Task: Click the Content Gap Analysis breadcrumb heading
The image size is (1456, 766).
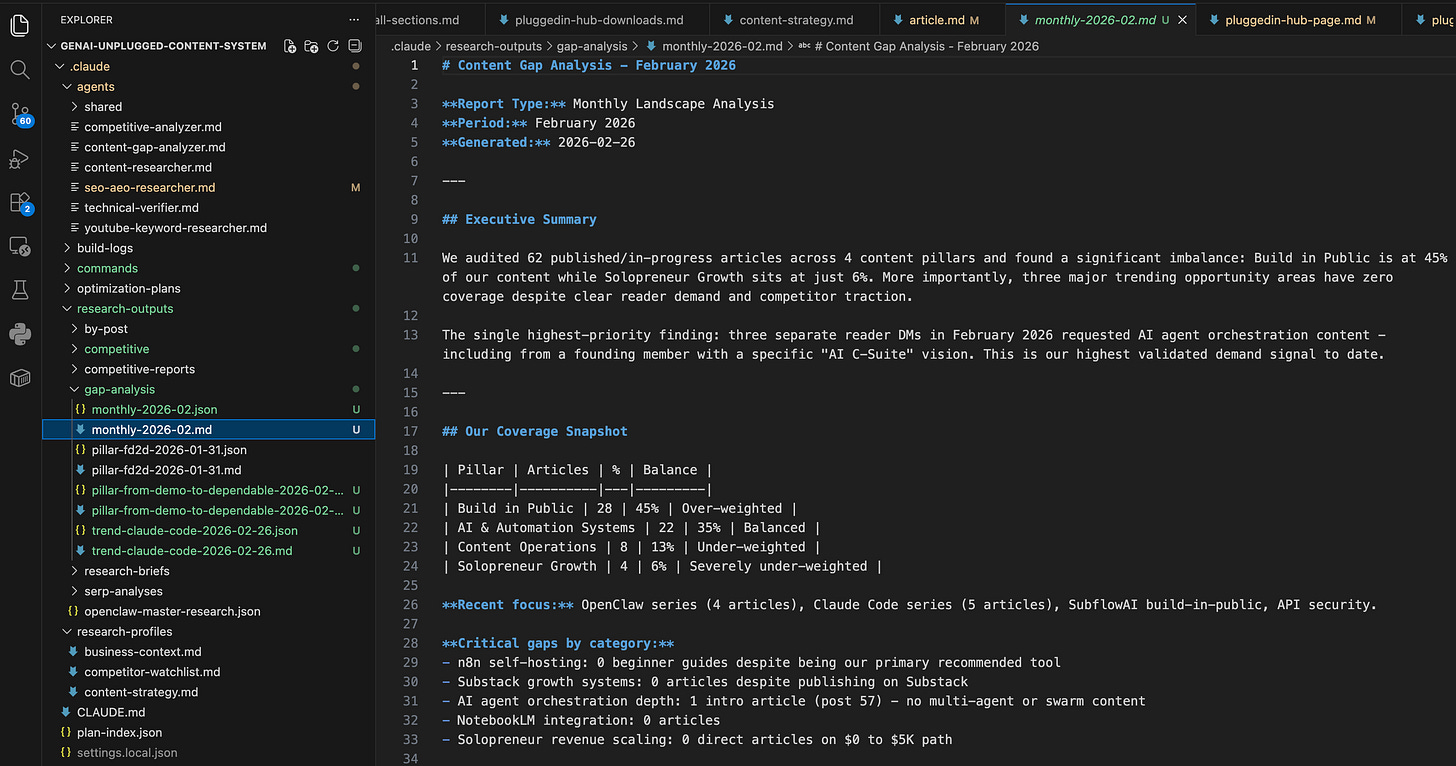Action: point(927,46)
